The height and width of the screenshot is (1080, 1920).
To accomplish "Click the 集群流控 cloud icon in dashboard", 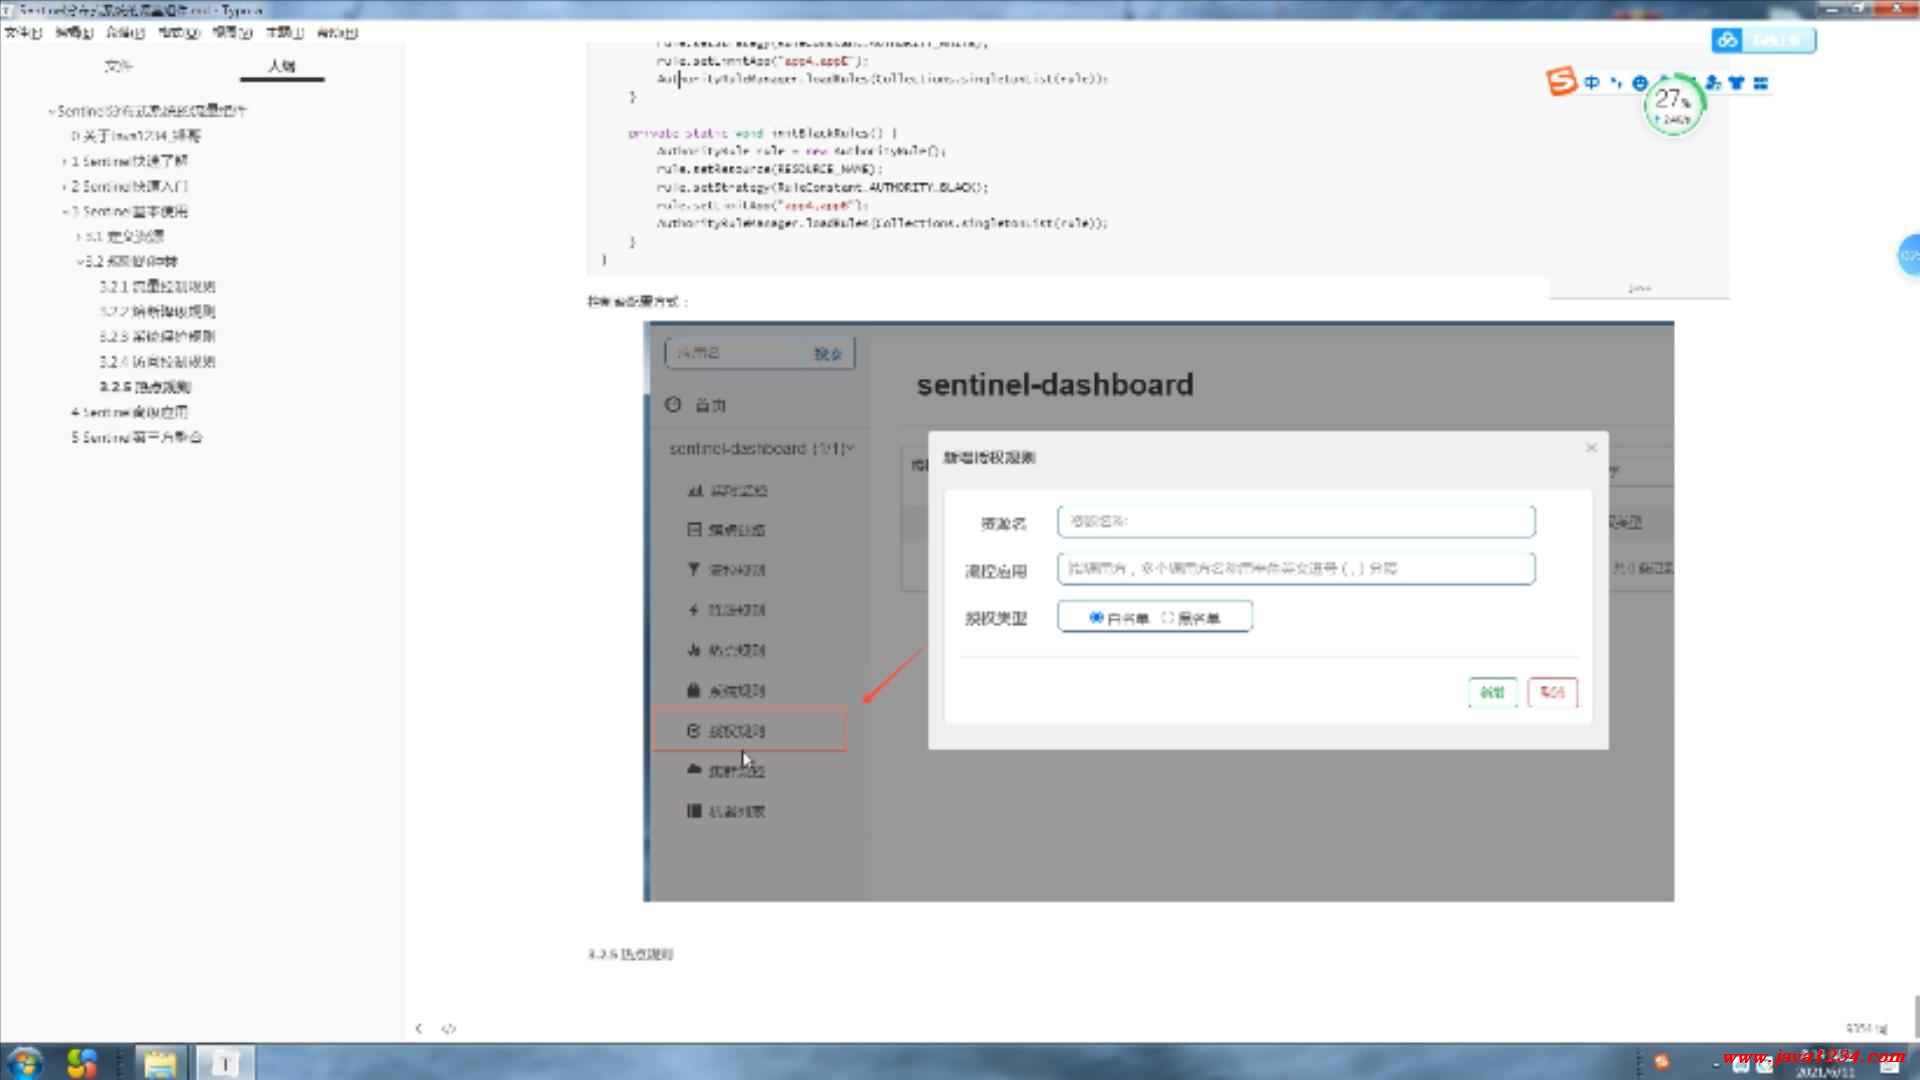I will tap(695, 769).
